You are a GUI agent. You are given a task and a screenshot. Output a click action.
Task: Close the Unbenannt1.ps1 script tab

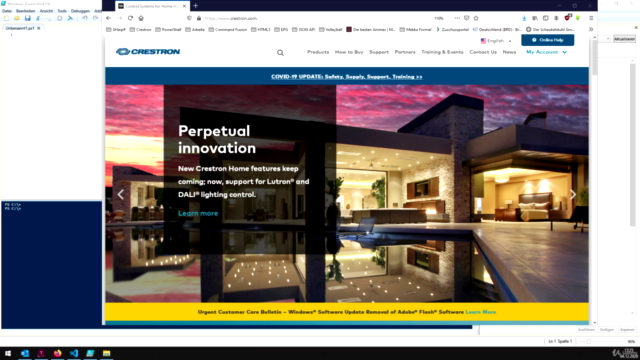[x=39, y=28]
